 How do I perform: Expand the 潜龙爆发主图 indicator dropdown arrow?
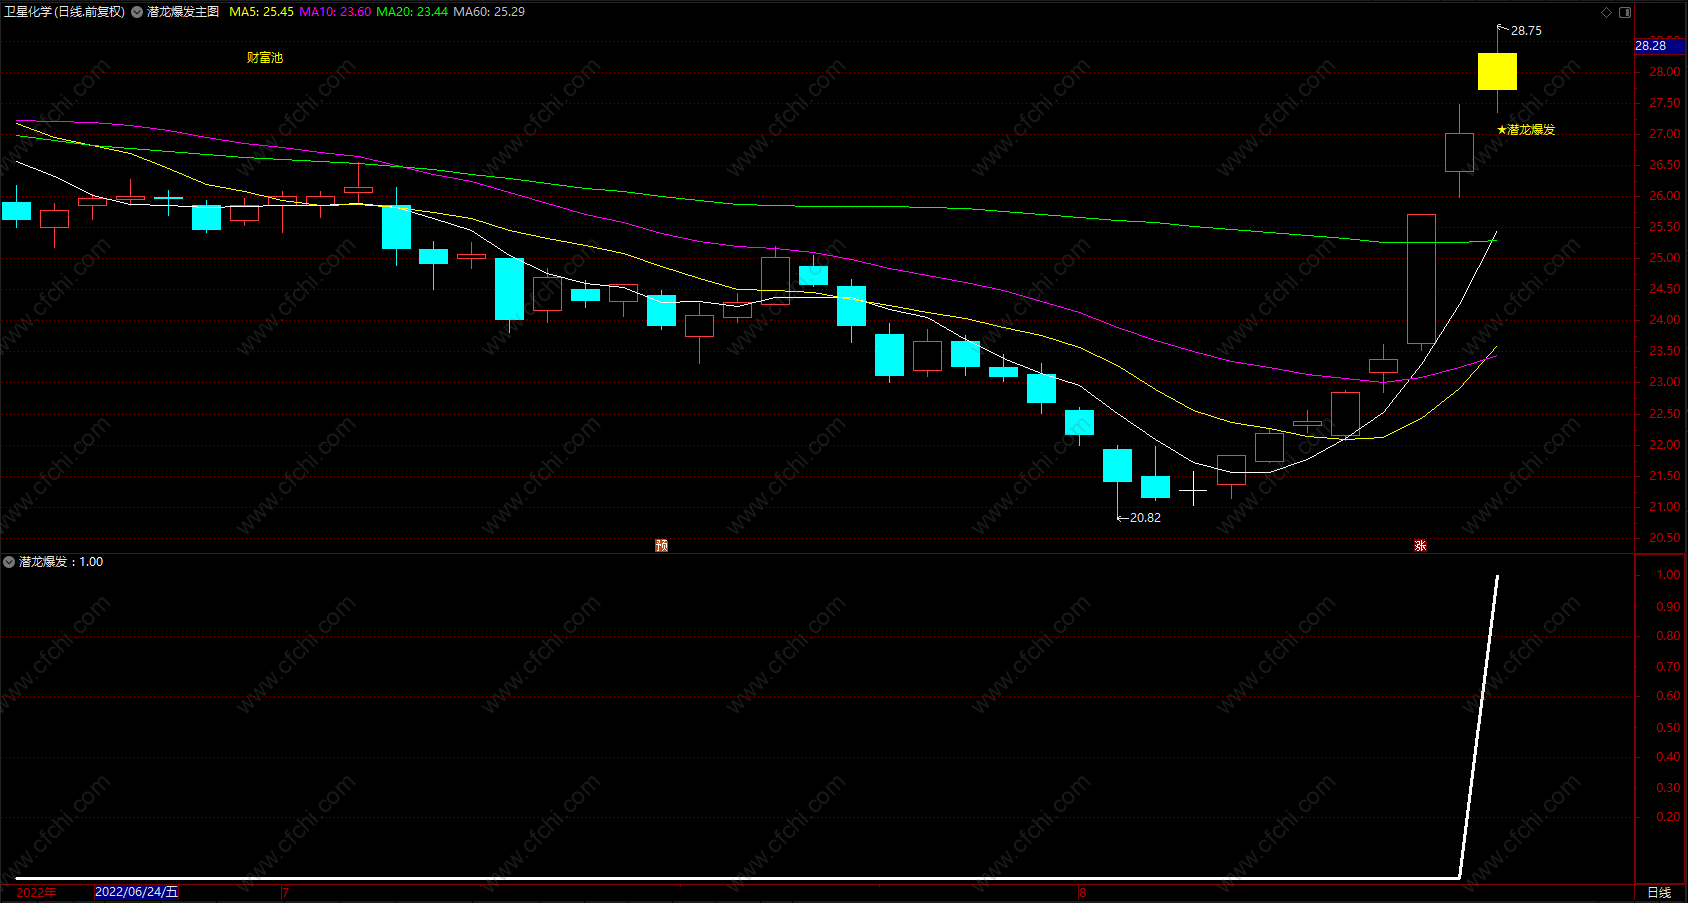tap(137, 12)
